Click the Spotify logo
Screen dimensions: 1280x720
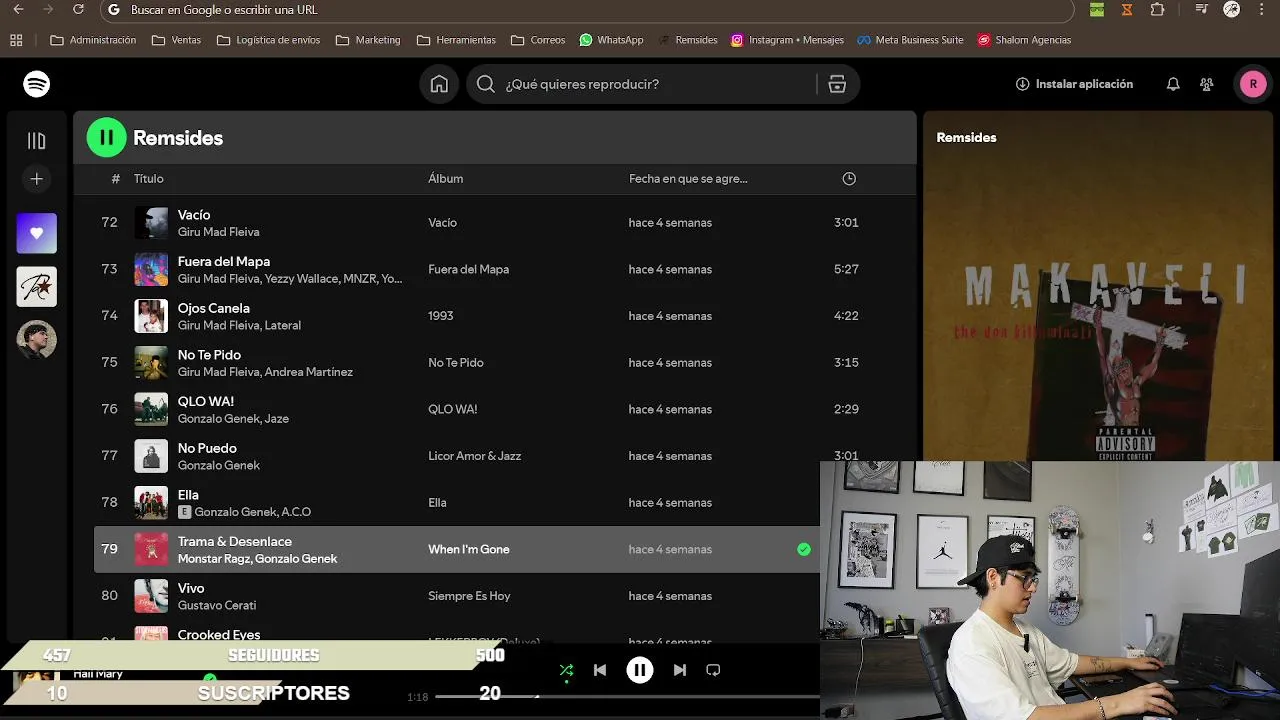pyautogui.click(x=37, y=84)
